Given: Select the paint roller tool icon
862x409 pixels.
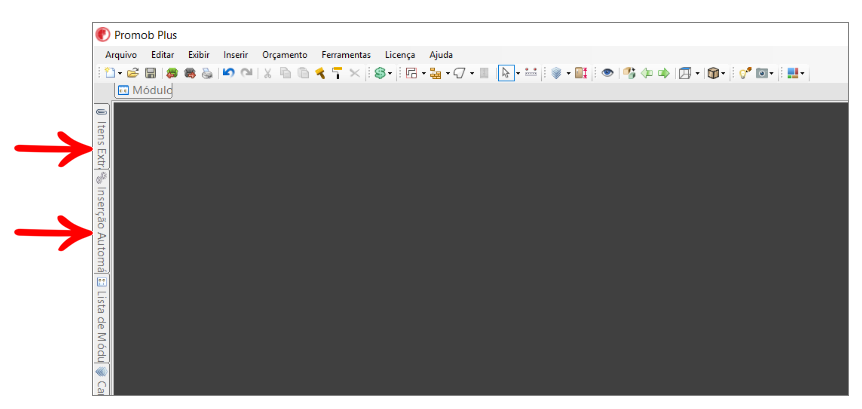Looking at the screenshot, I should [x=338, y=73].
